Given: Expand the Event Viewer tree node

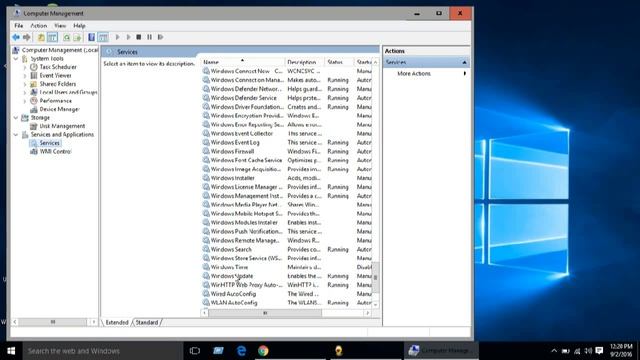Looking at the screenshot, I should 25,76.
